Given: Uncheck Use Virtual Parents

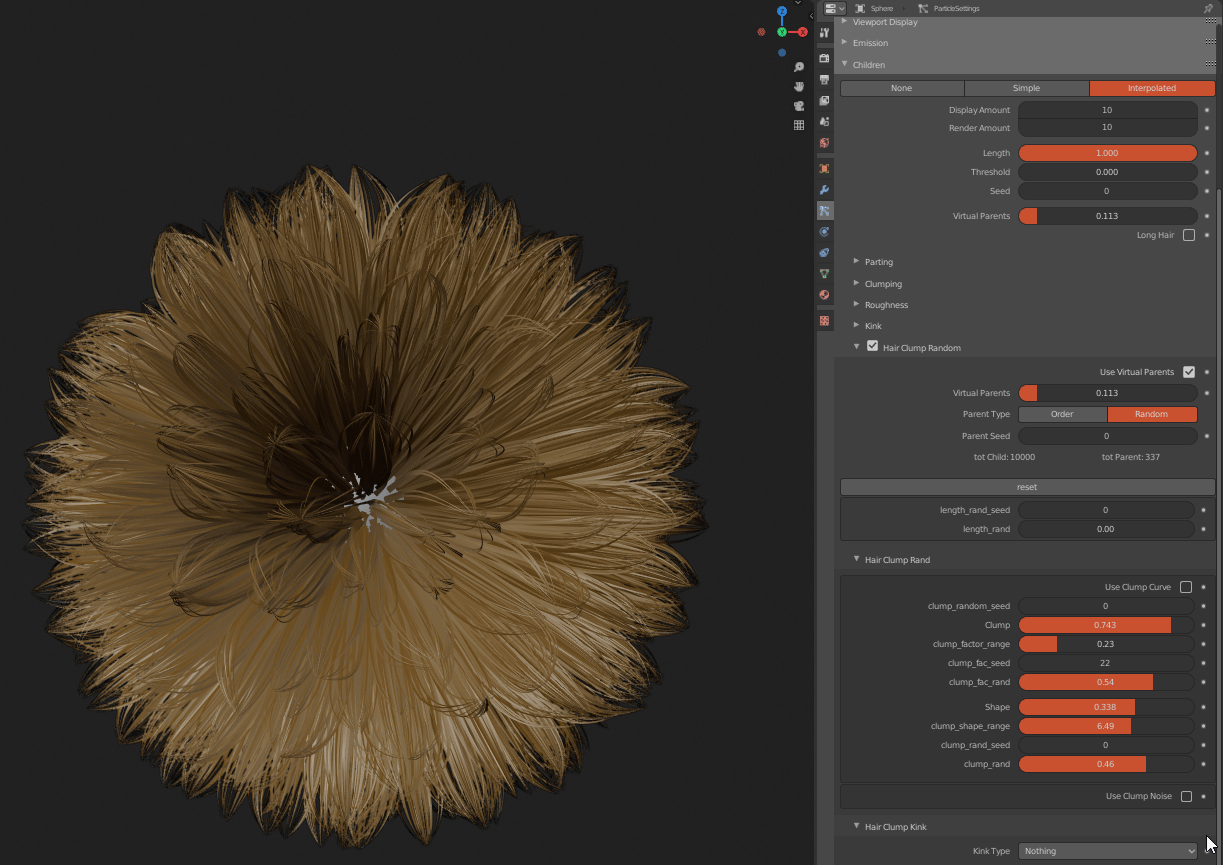Looking at the screenshot, I should (1188, 372).
